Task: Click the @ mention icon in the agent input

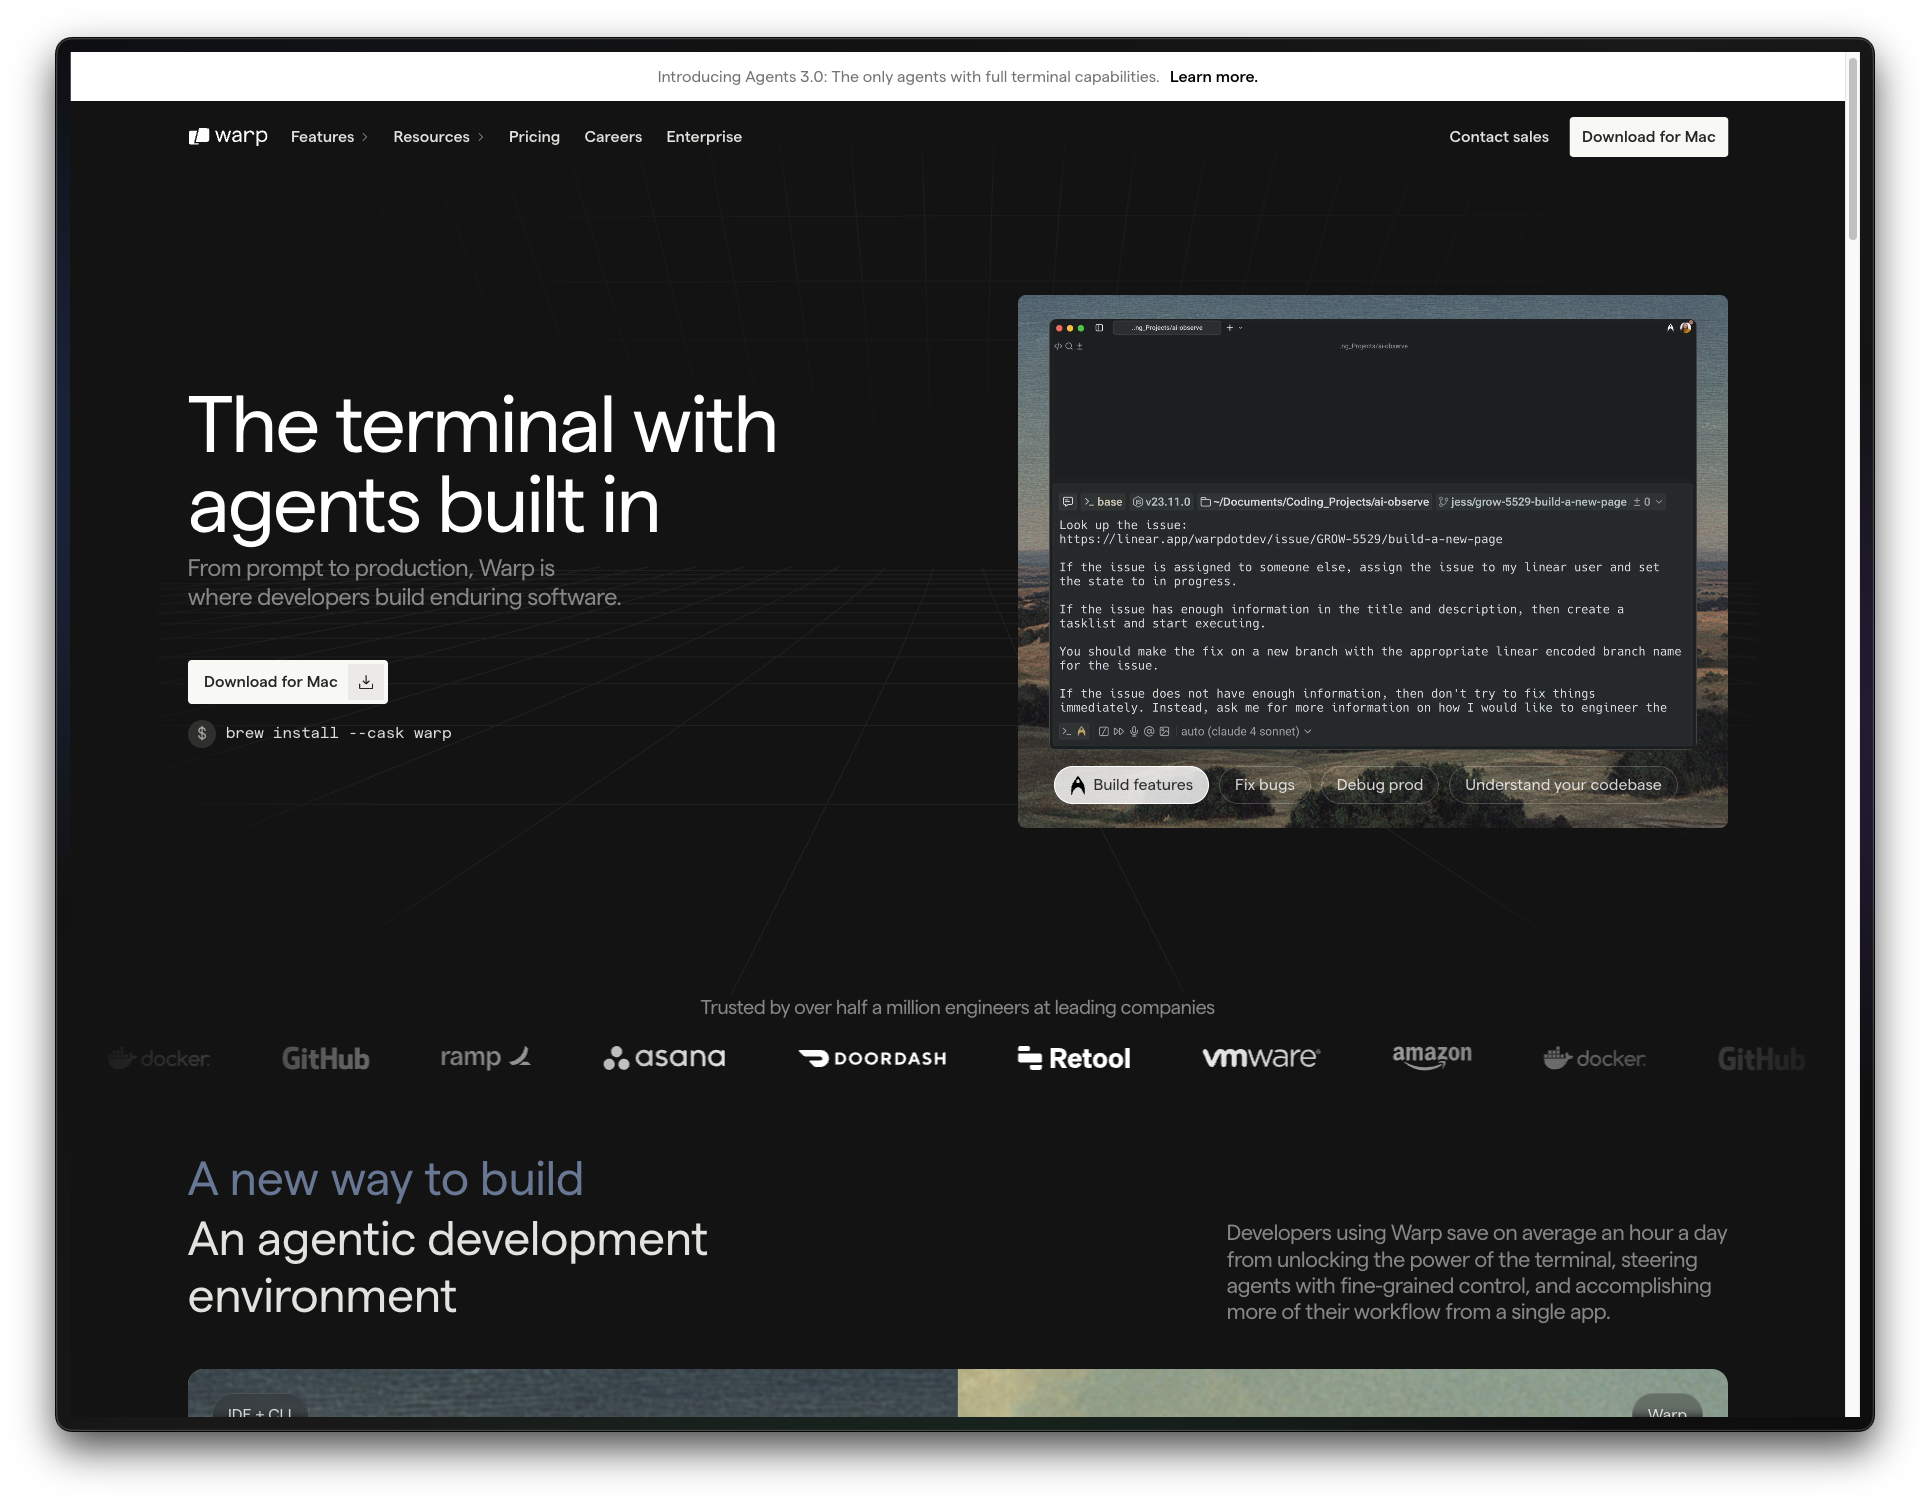Action: click(x=1149, y=731)
